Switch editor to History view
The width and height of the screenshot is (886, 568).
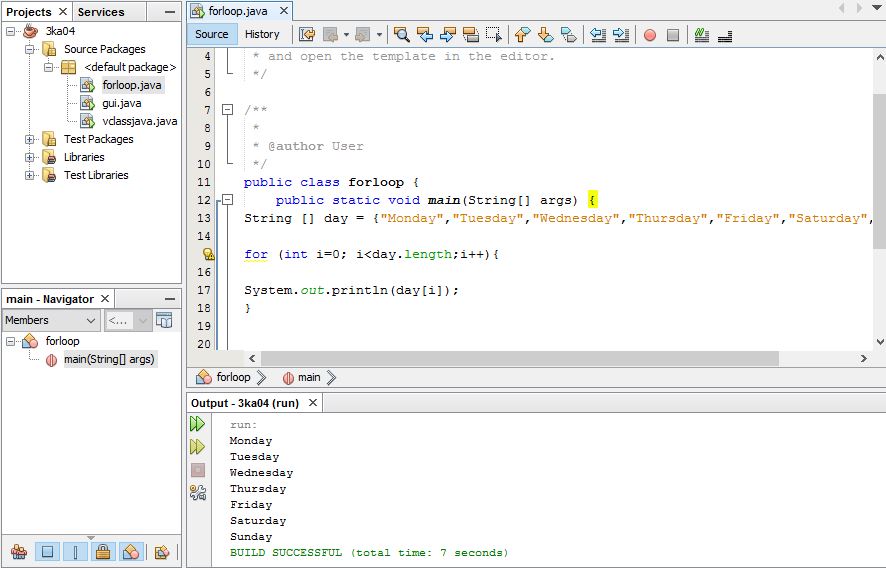(262, 34)
